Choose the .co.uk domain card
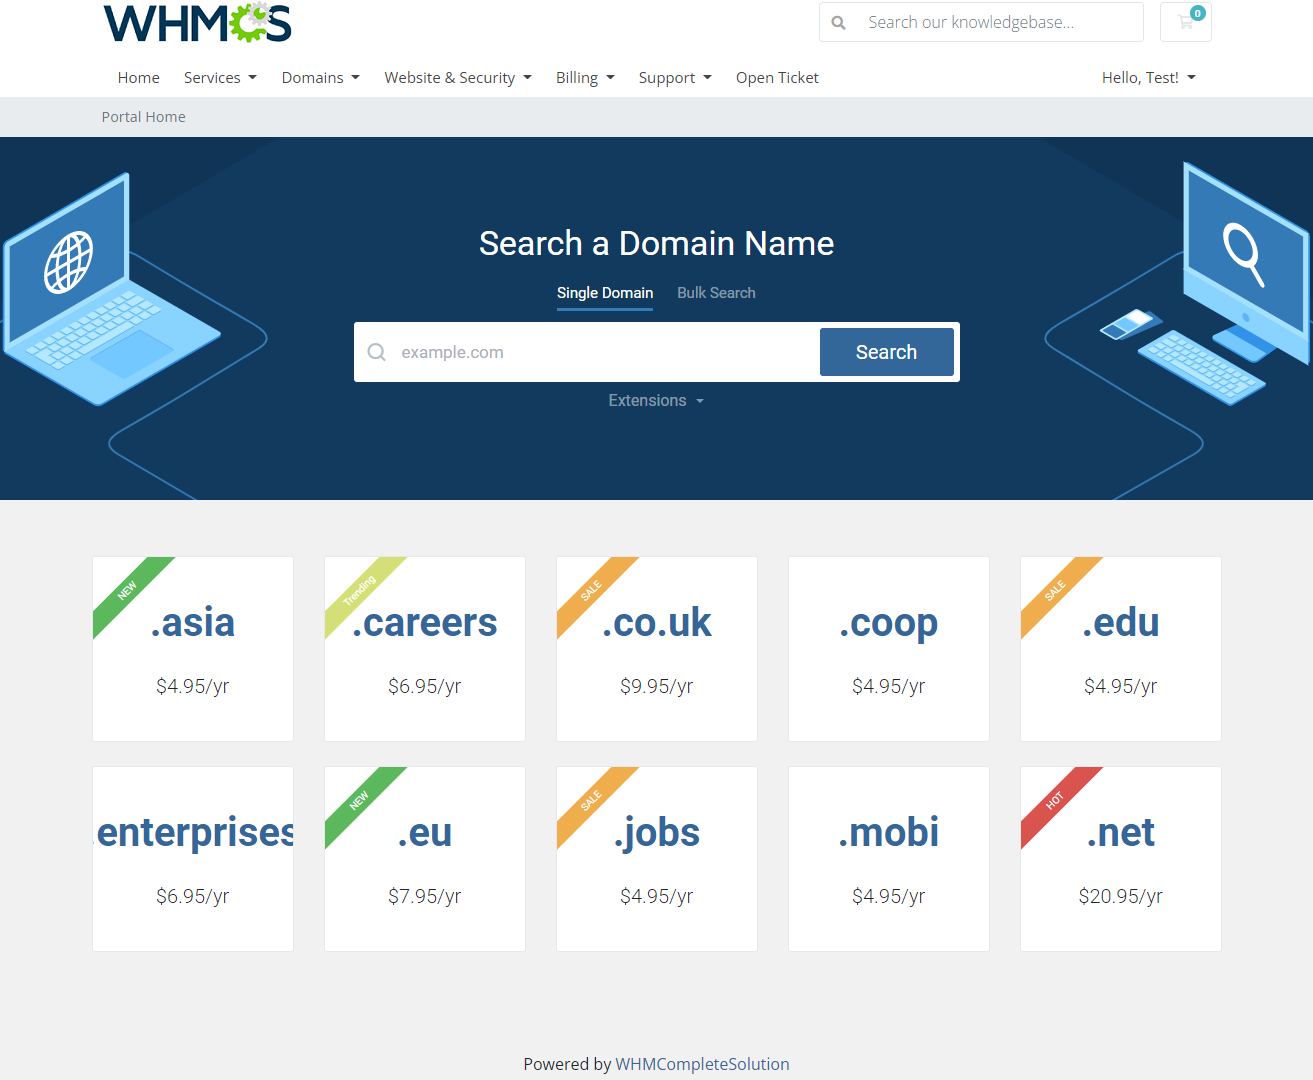The width and height of the screenshot is (1313, 1080). point(657,649)
